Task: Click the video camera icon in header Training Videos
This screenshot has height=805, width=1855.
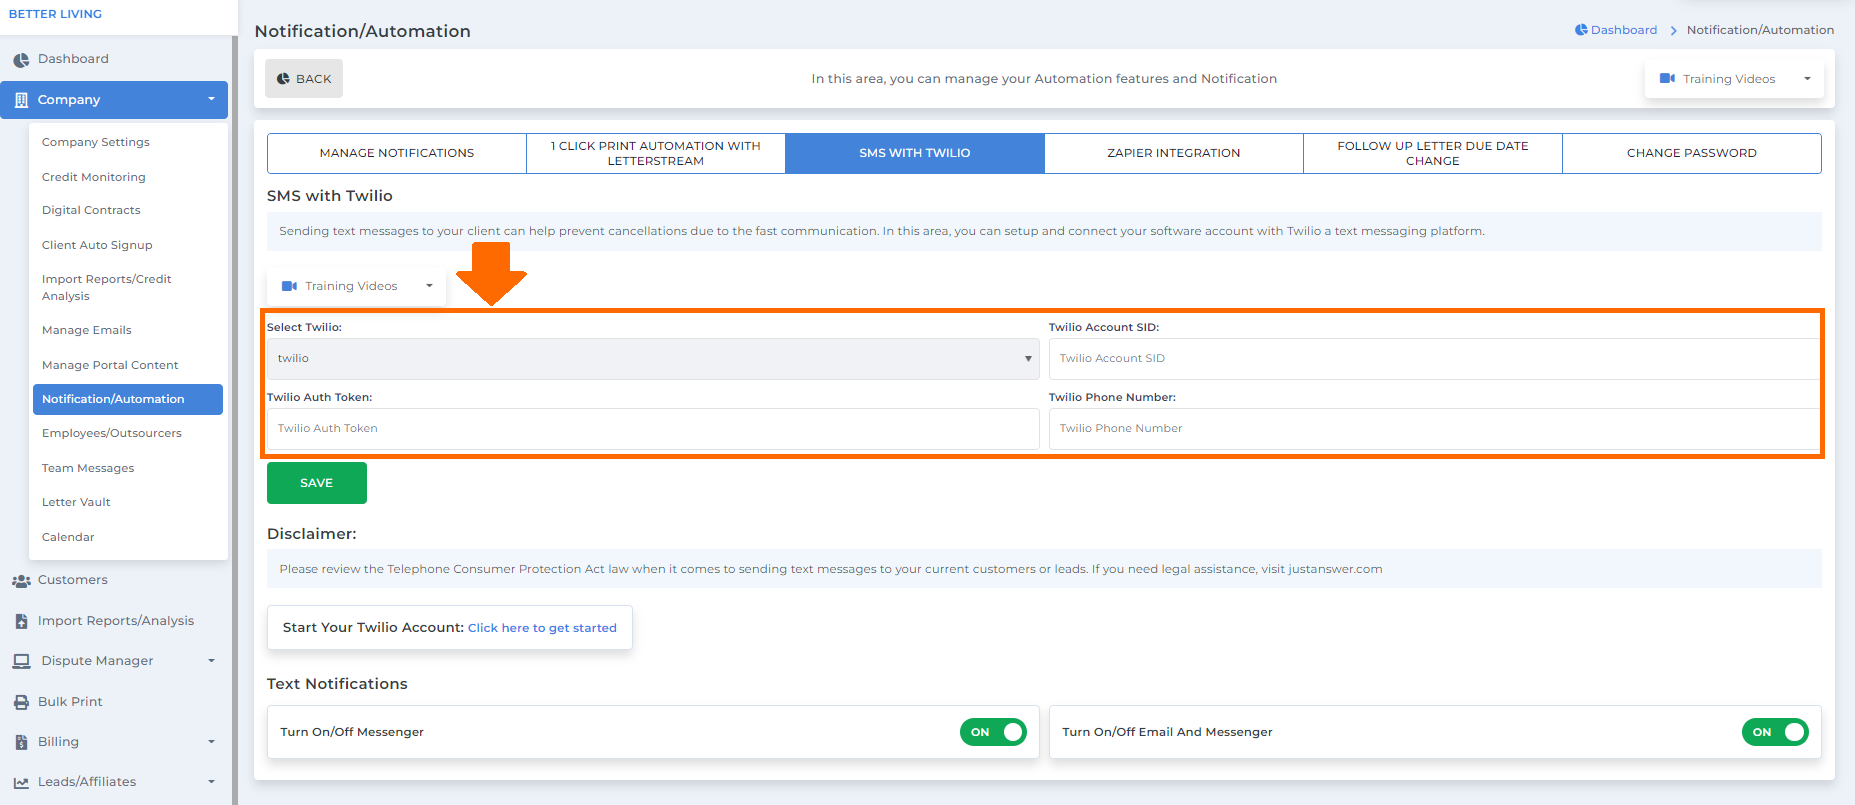Action: 1667,78
